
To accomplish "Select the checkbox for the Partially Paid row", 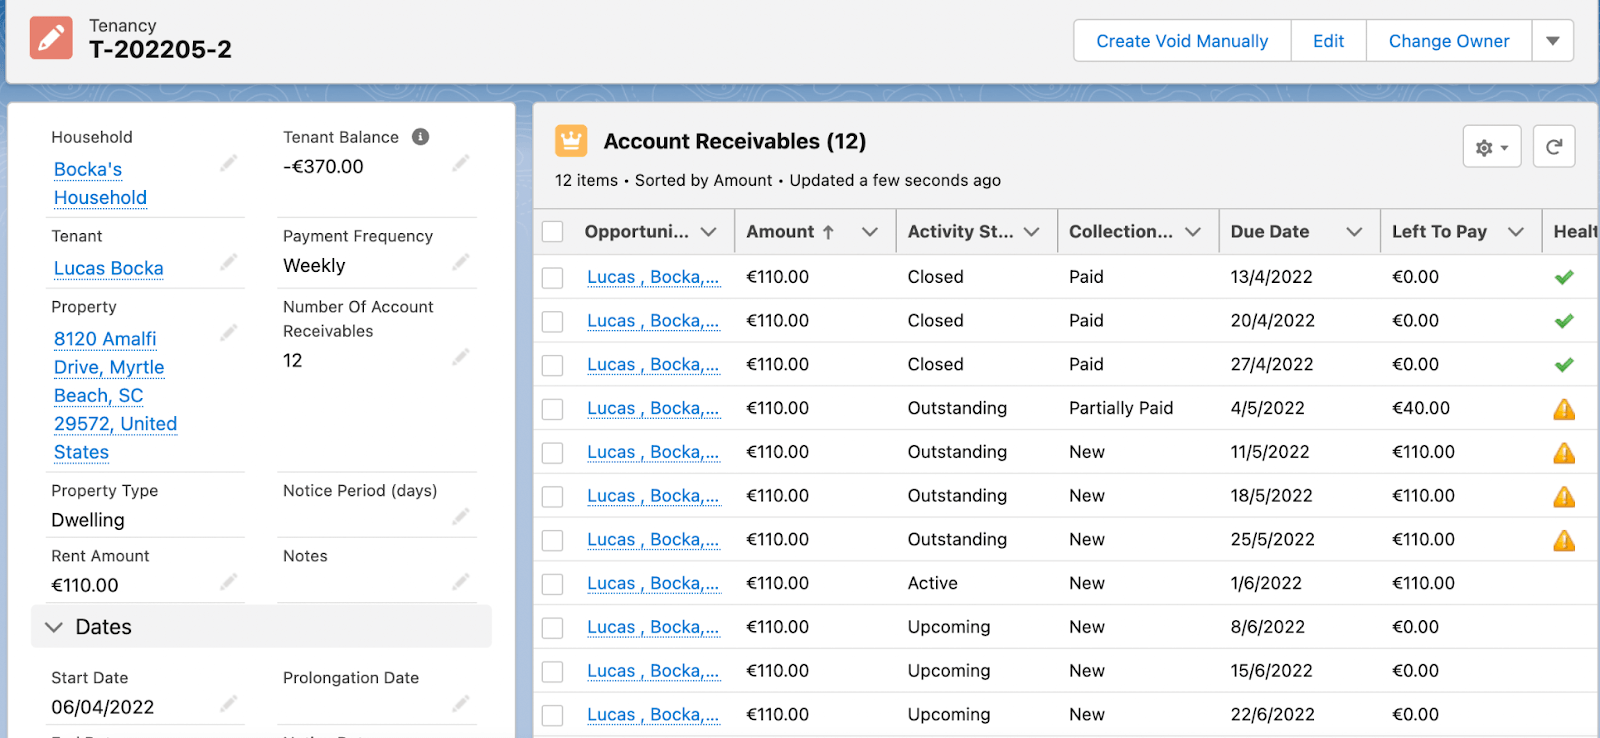I will coord(553,409).
